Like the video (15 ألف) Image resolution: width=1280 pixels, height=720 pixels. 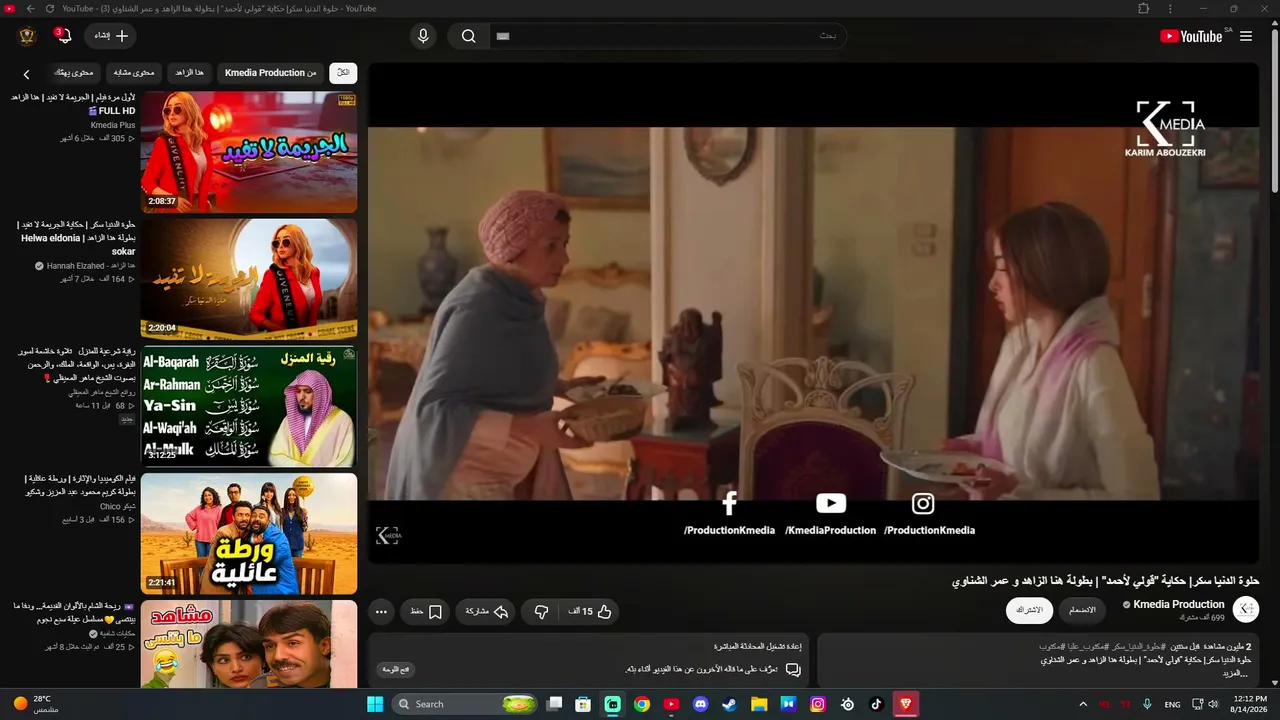tap(590, 611)
